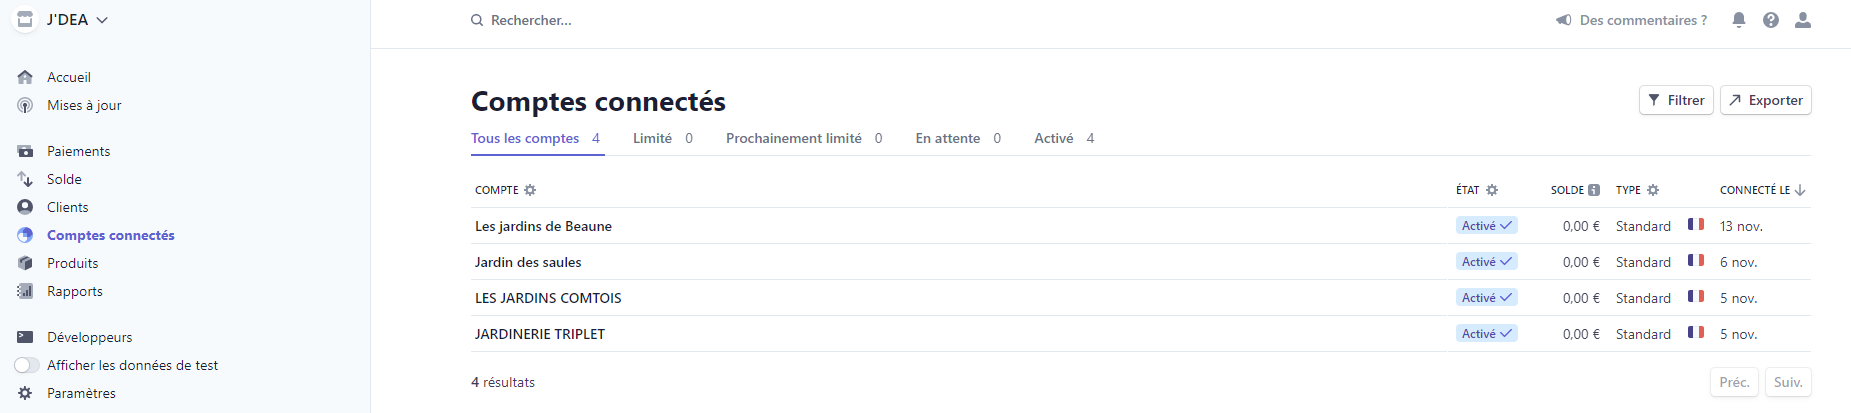Viewport: 1851px width, 413px height.
Task: Open the Filtrer filter options
Action: (x=1676, y=100)
